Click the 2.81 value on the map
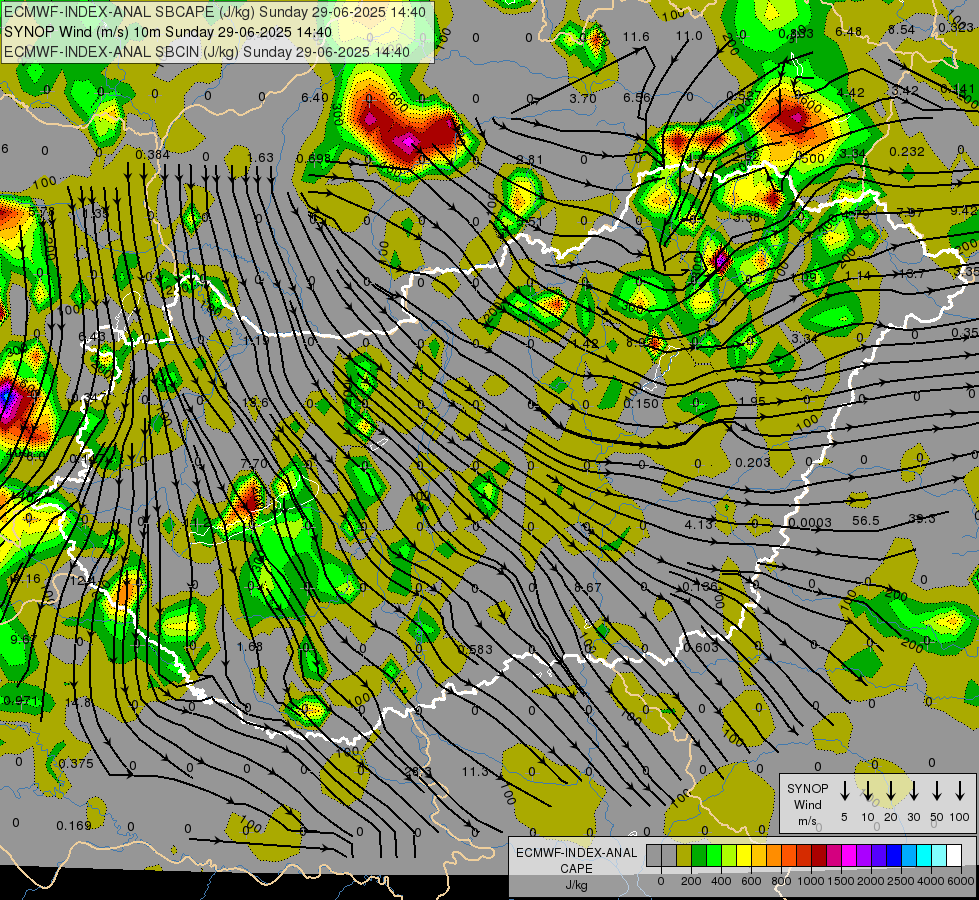Viewport: 979px width, 900px height. (x=529, y=159)
